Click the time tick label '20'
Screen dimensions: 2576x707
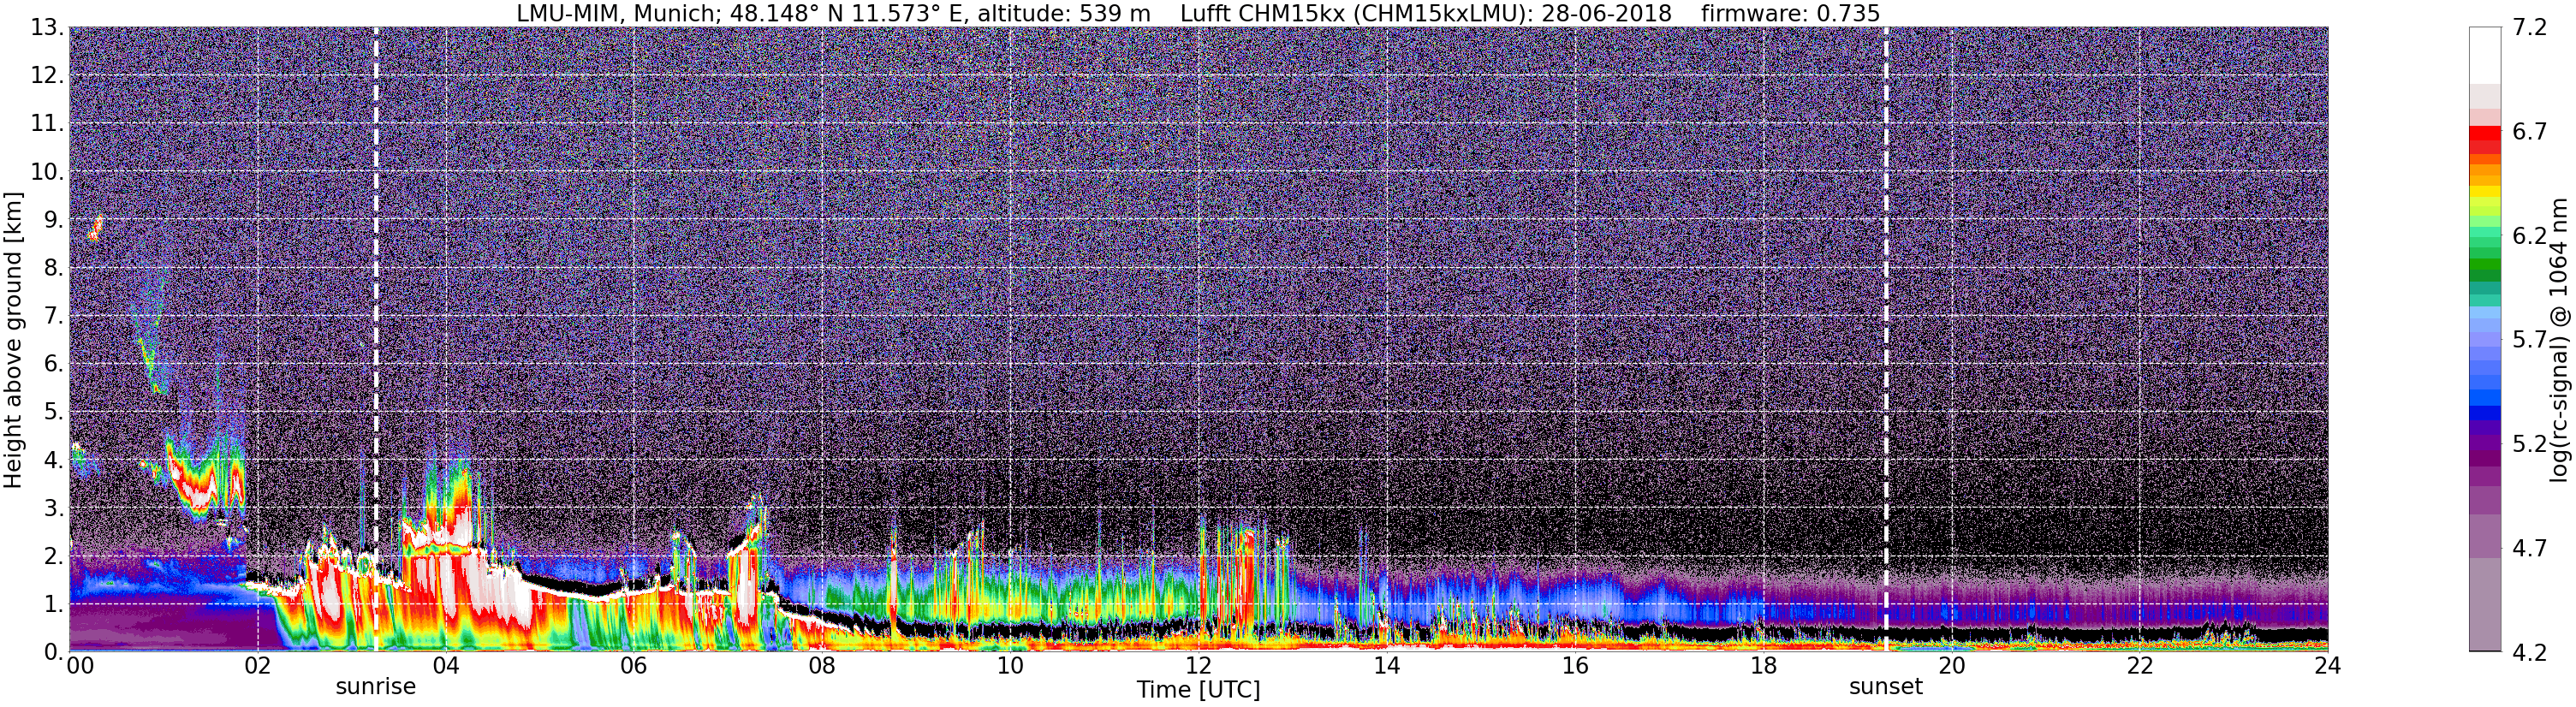1951,666
